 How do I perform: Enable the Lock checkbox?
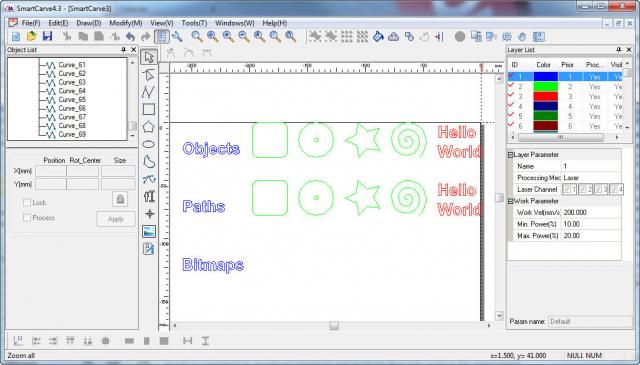27,203
